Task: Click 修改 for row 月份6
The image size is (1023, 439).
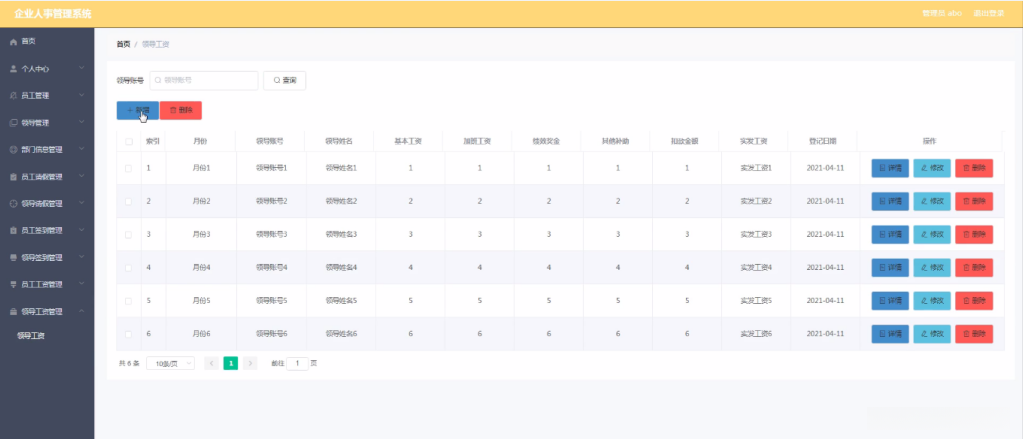Action: pyautogui.click(x=932, y=334)
